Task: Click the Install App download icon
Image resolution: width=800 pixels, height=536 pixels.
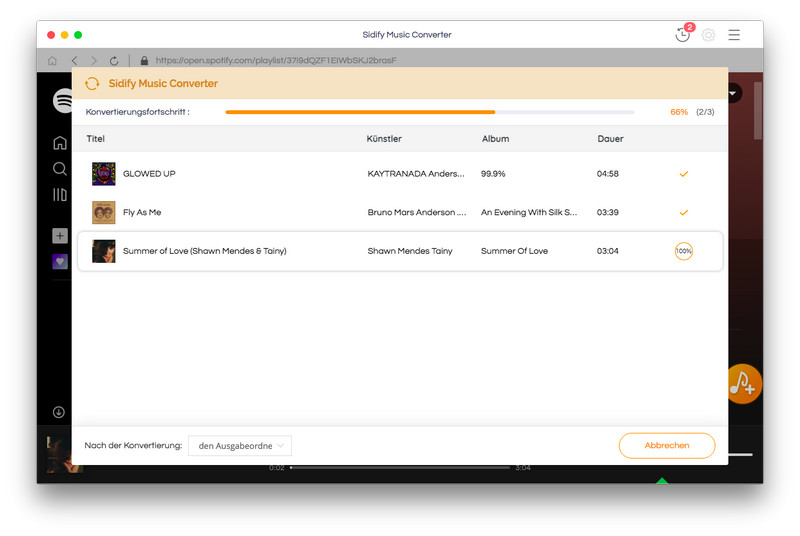Action: pyautogui.click(x=59, y=412)
